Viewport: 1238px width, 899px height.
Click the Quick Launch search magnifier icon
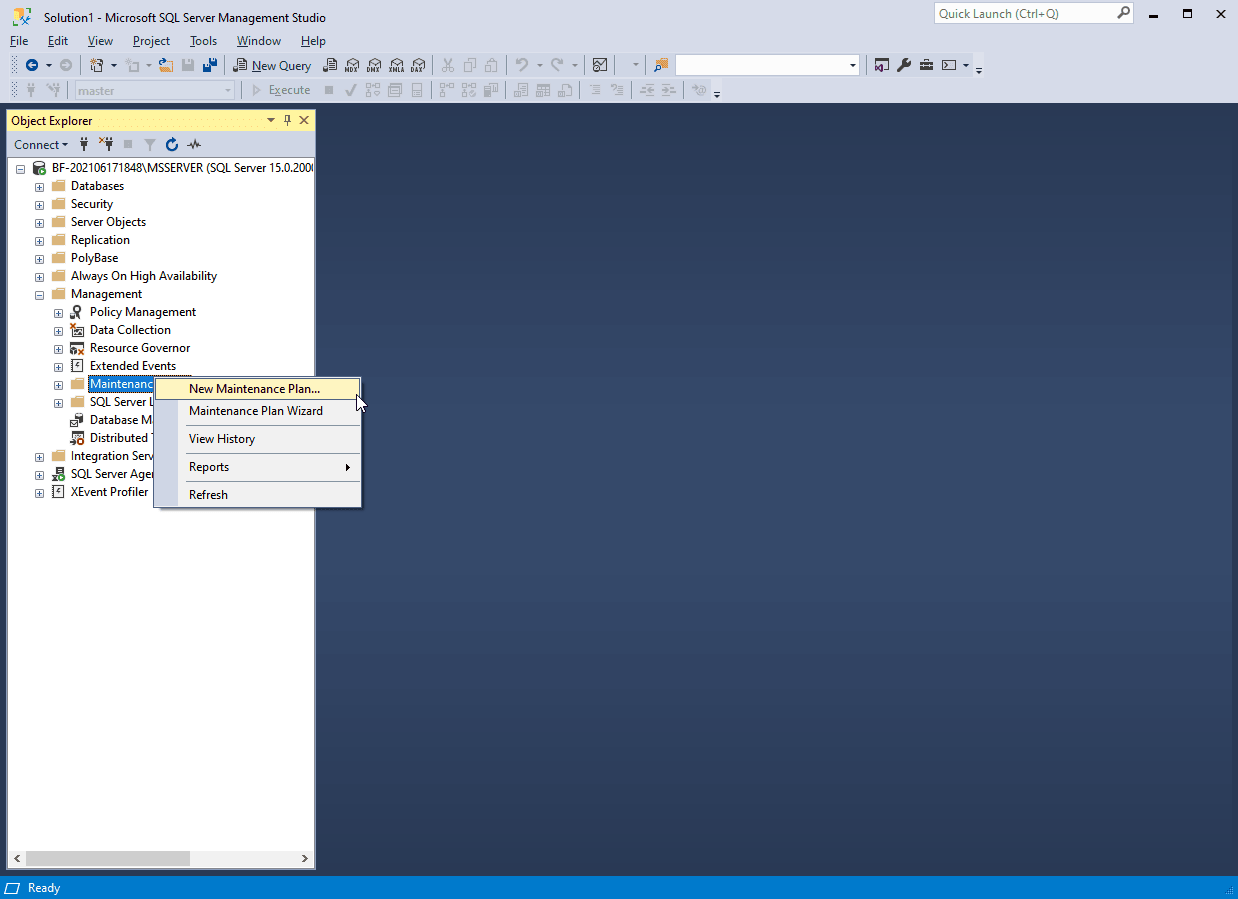(x=1123, y=14)
